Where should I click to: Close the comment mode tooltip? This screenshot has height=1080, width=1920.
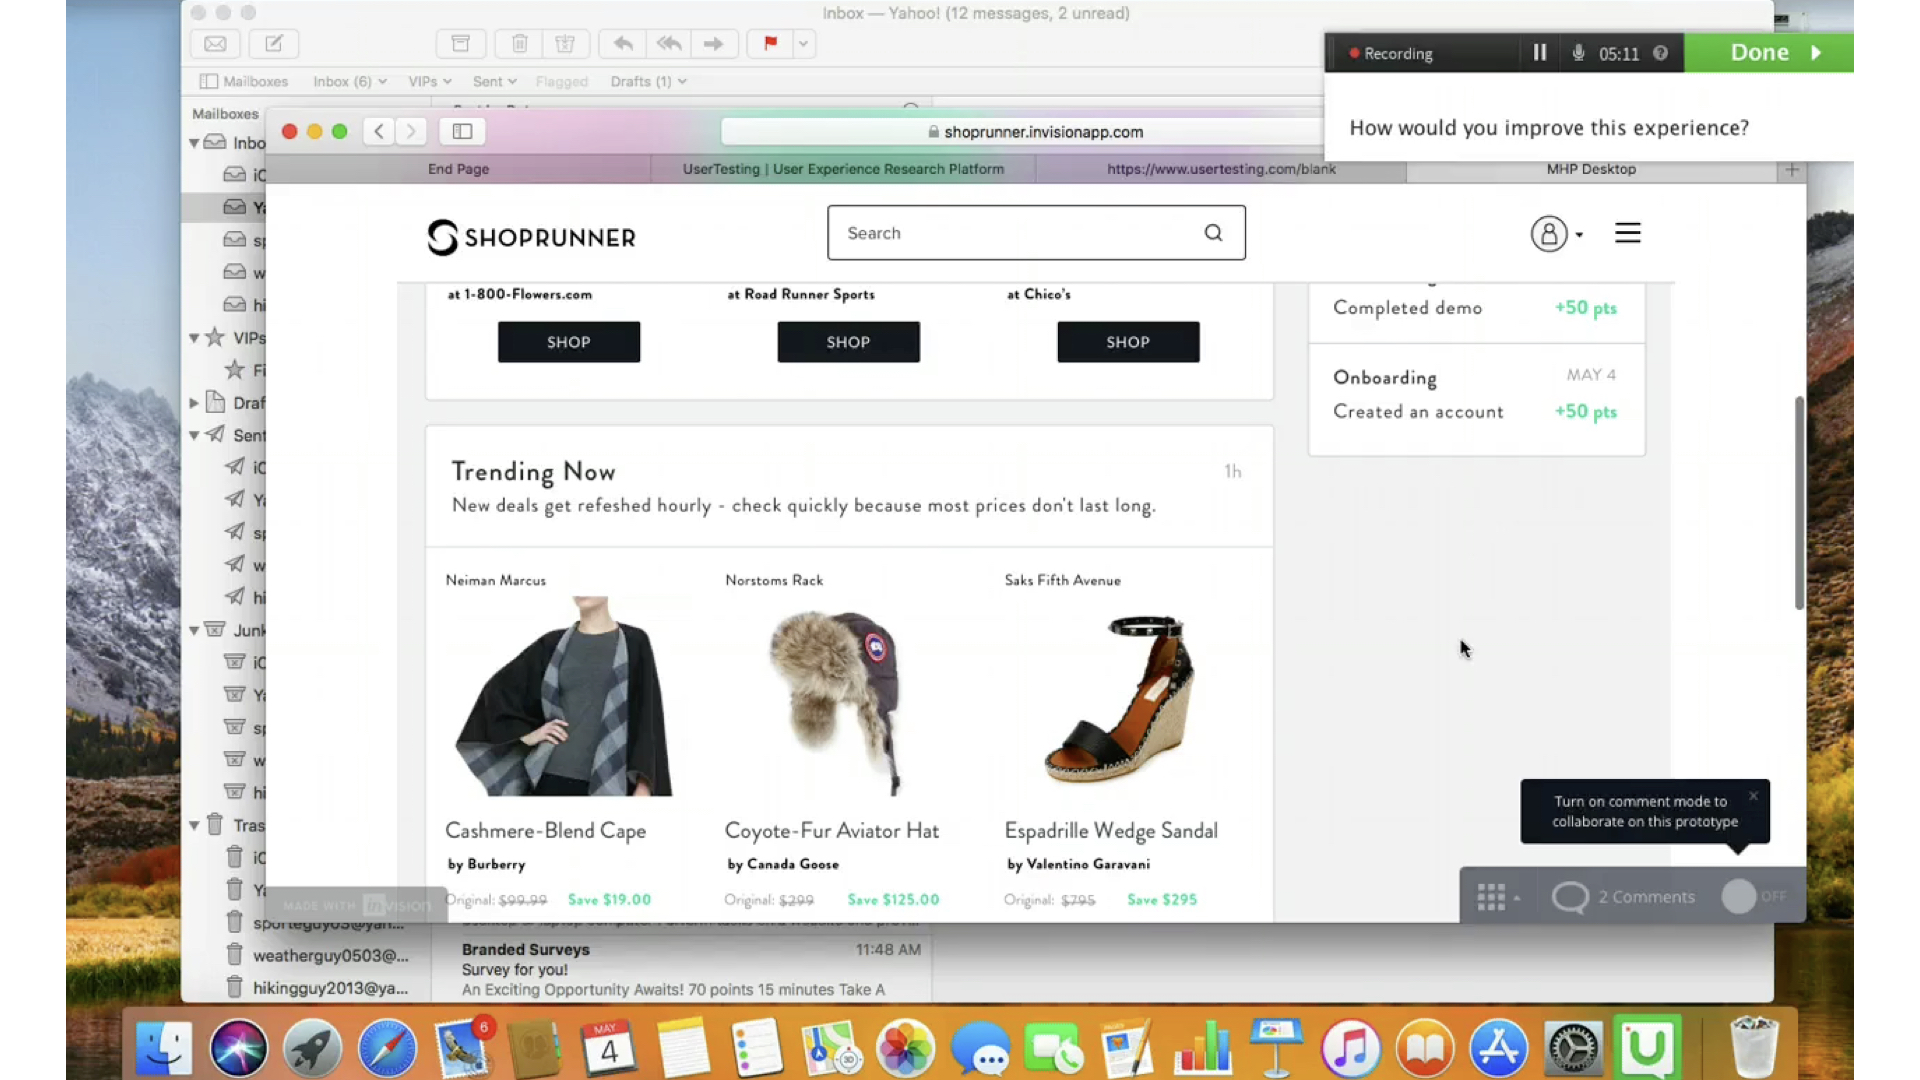point(1753,796)
